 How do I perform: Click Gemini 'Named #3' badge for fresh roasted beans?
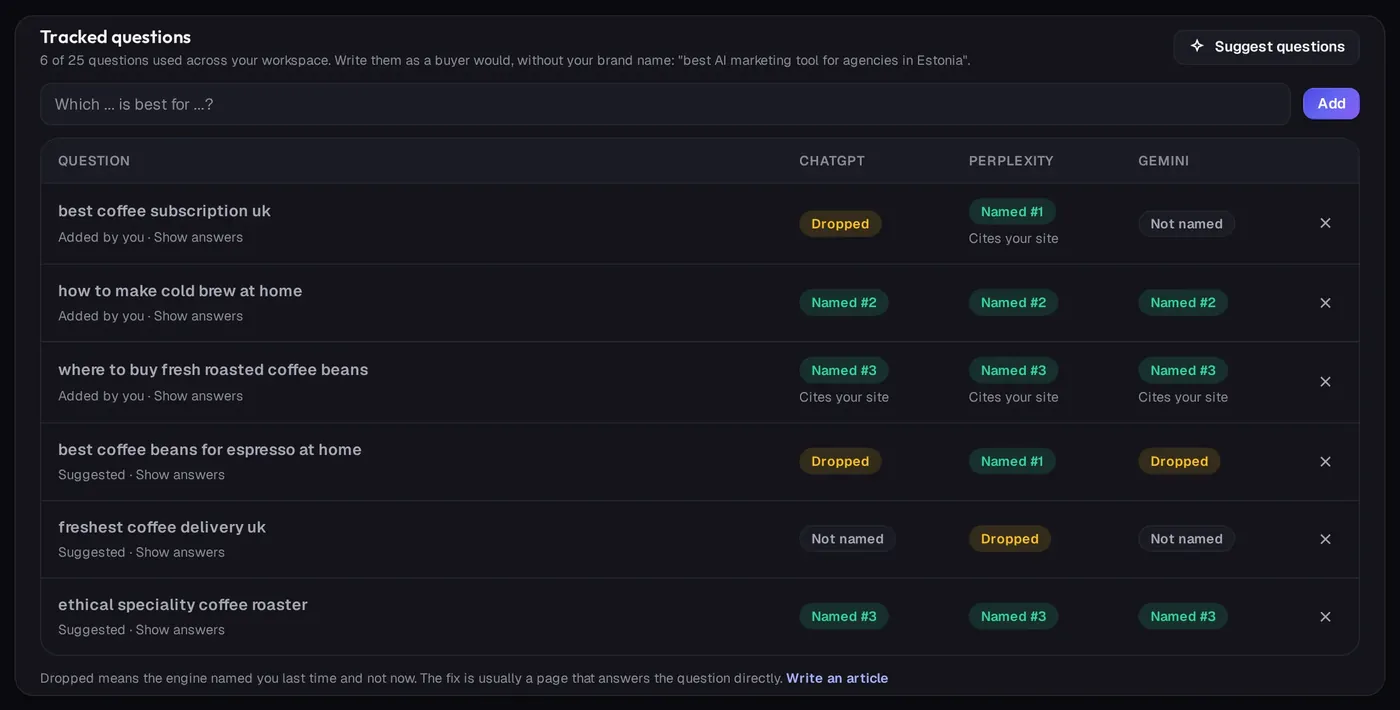coord(1183,371)
